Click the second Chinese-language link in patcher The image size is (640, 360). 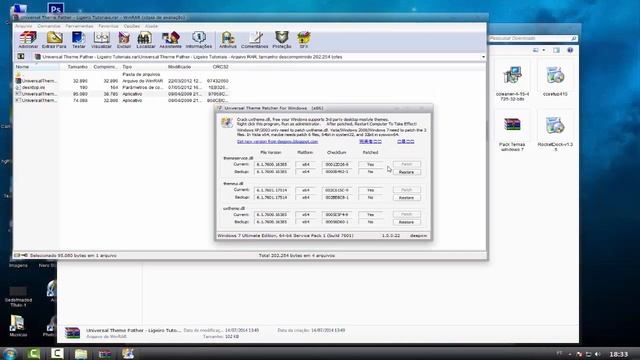click(x=405, y=142)
